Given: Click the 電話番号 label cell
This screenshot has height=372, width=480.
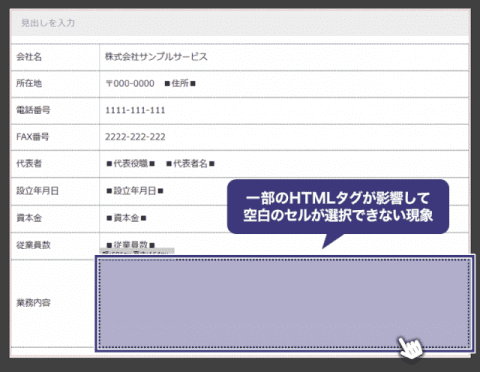Looking at the screenshot, I should (55, 111).
